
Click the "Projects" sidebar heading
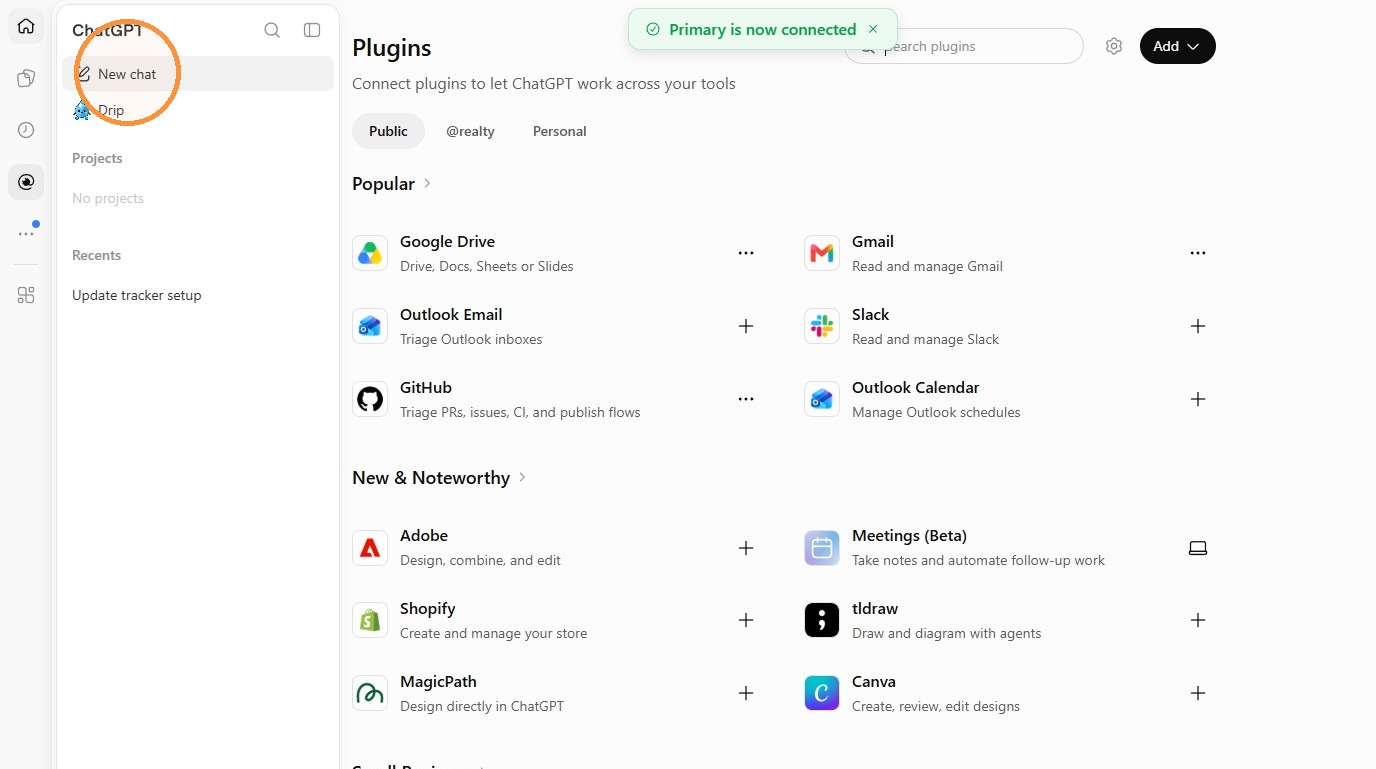97,158
